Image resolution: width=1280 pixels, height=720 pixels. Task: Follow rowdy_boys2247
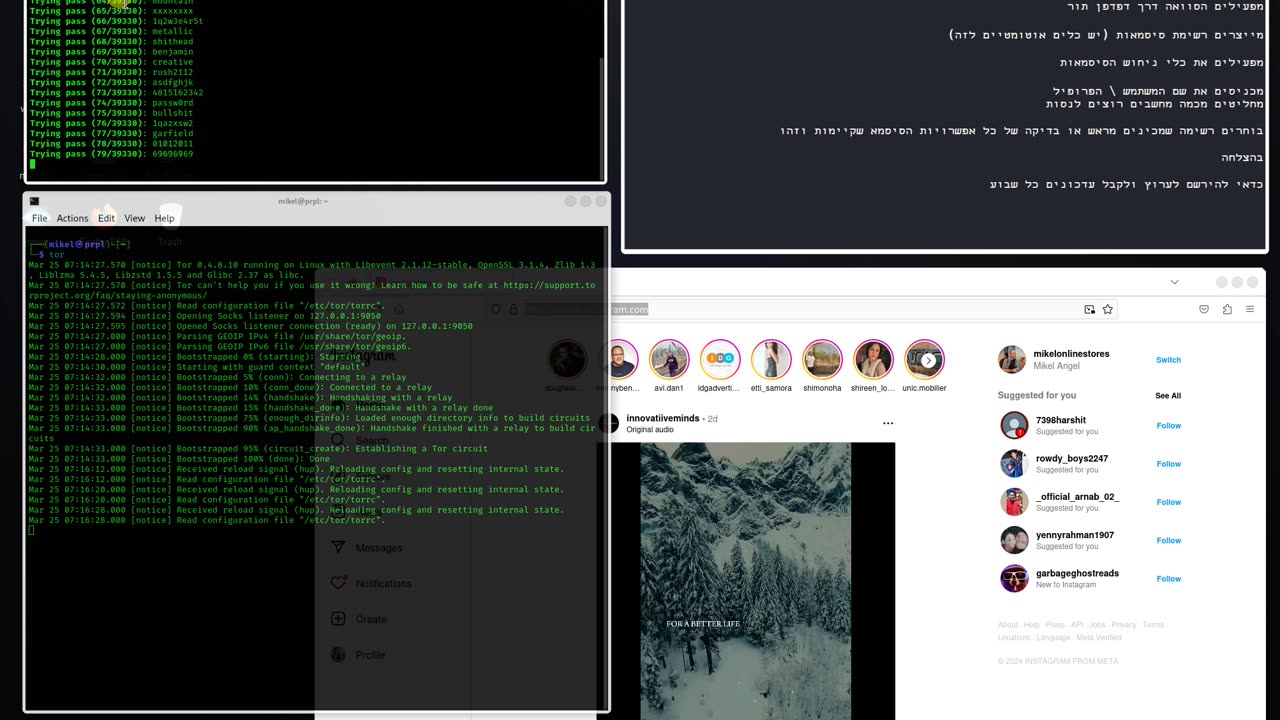1168,464
